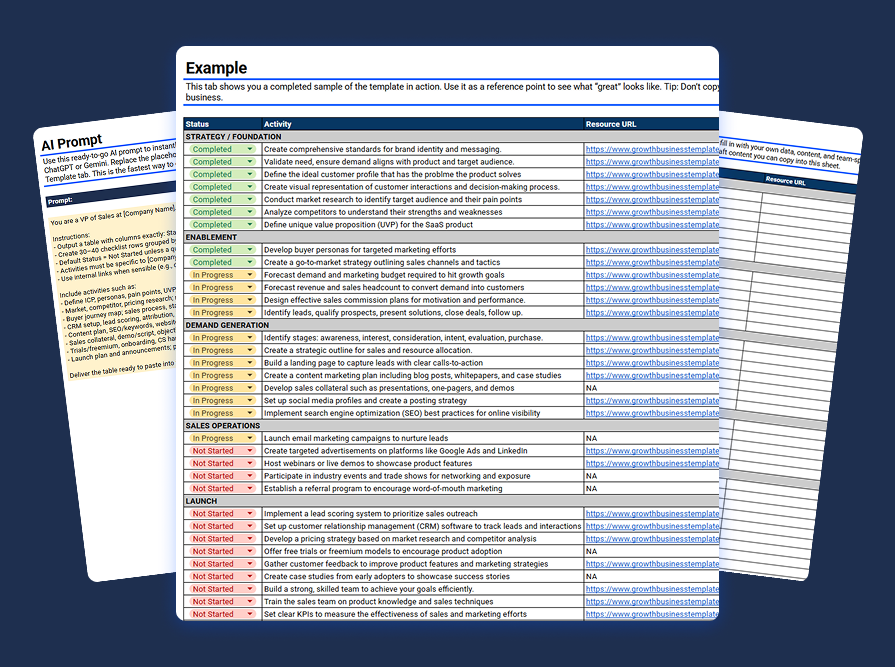Open status dropdown for lead scoring system row

click(x=249, y=513)
